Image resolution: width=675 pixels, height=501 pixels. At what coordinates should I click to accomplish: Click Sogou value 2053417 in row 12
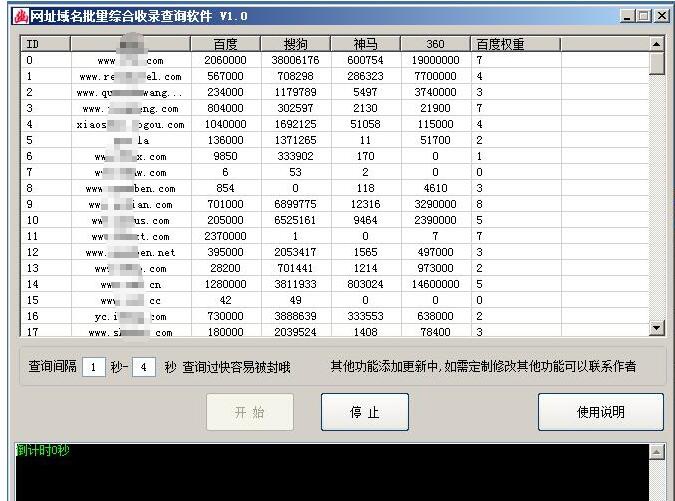click(x=295, y=252)
